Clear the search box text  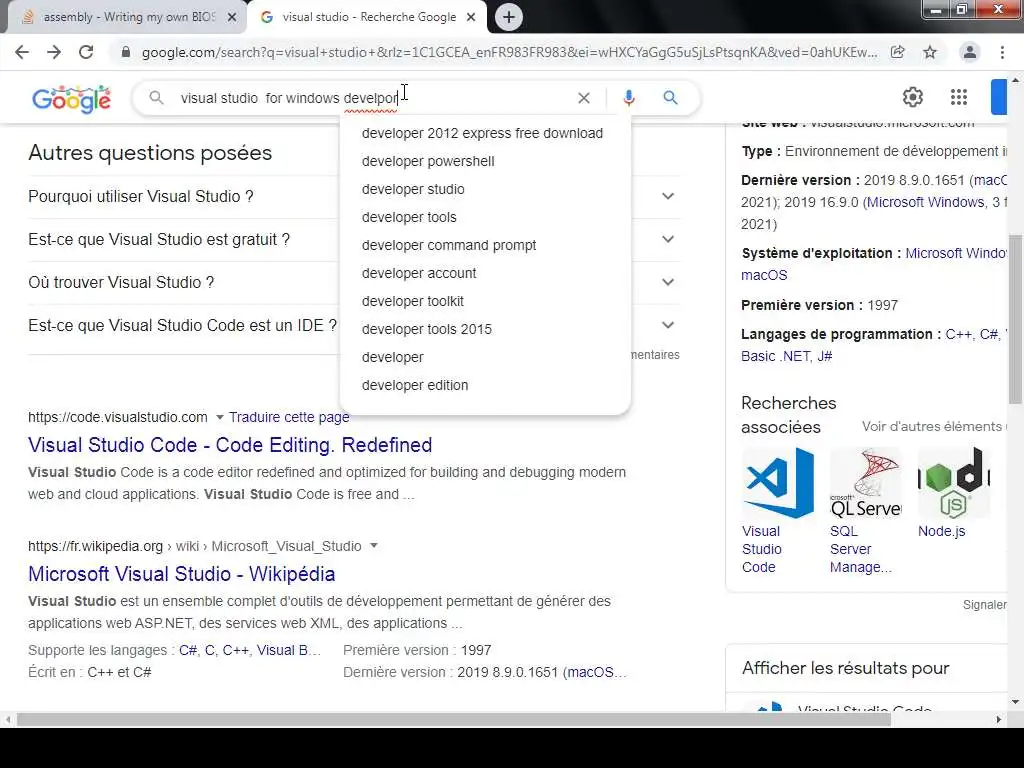pos(584,98)
